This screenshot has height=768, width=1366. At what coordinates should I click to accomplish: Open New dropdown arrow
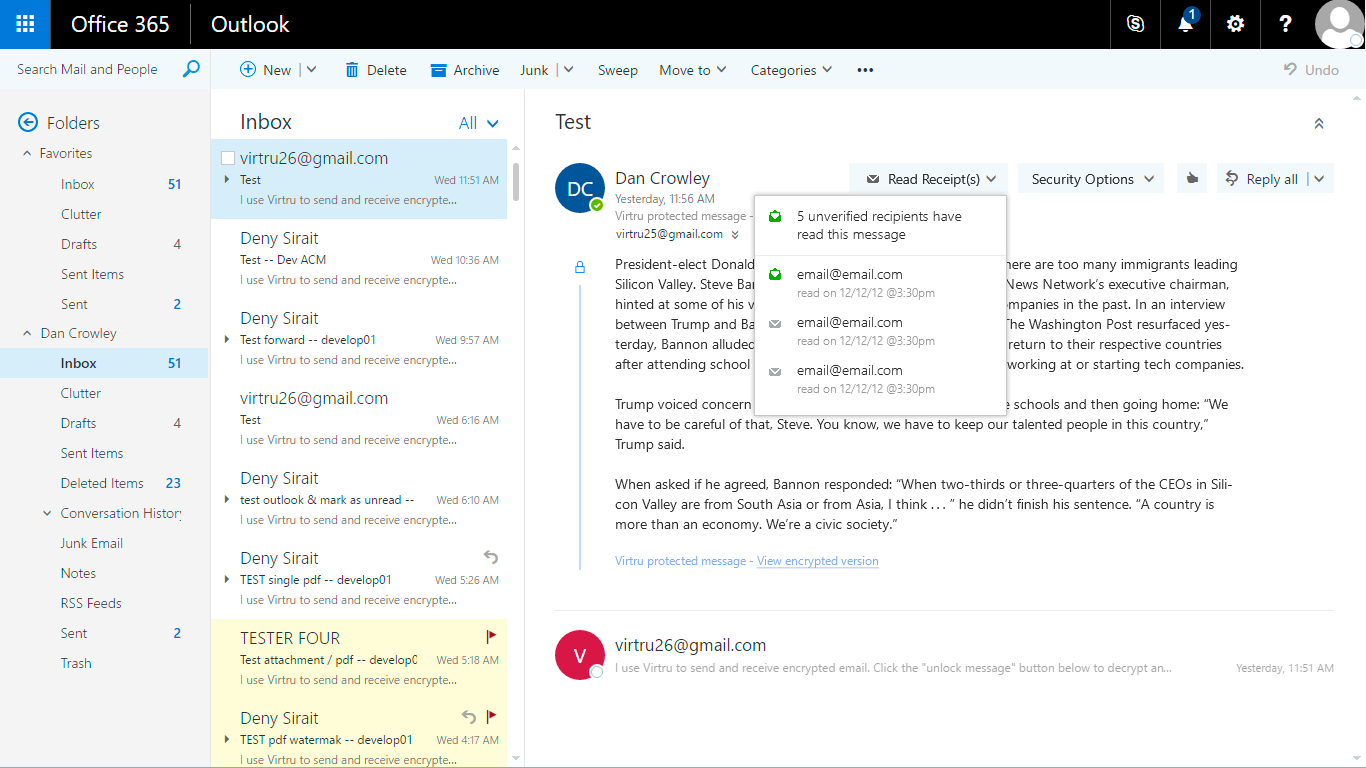coord(311,70)
